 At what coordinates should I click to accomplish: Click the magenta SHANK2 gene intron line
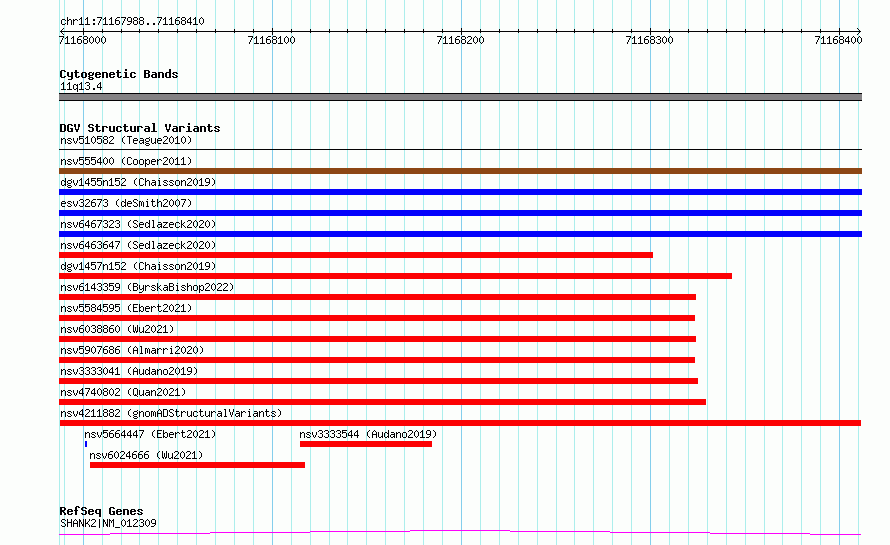click(460, 532)
